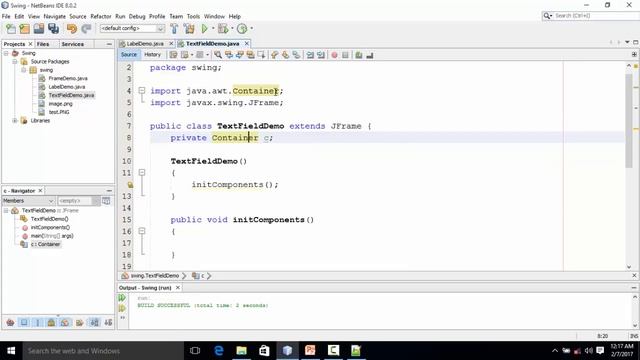Open the Refactor menu
This screenshot has height=360, width=640.
101,16
